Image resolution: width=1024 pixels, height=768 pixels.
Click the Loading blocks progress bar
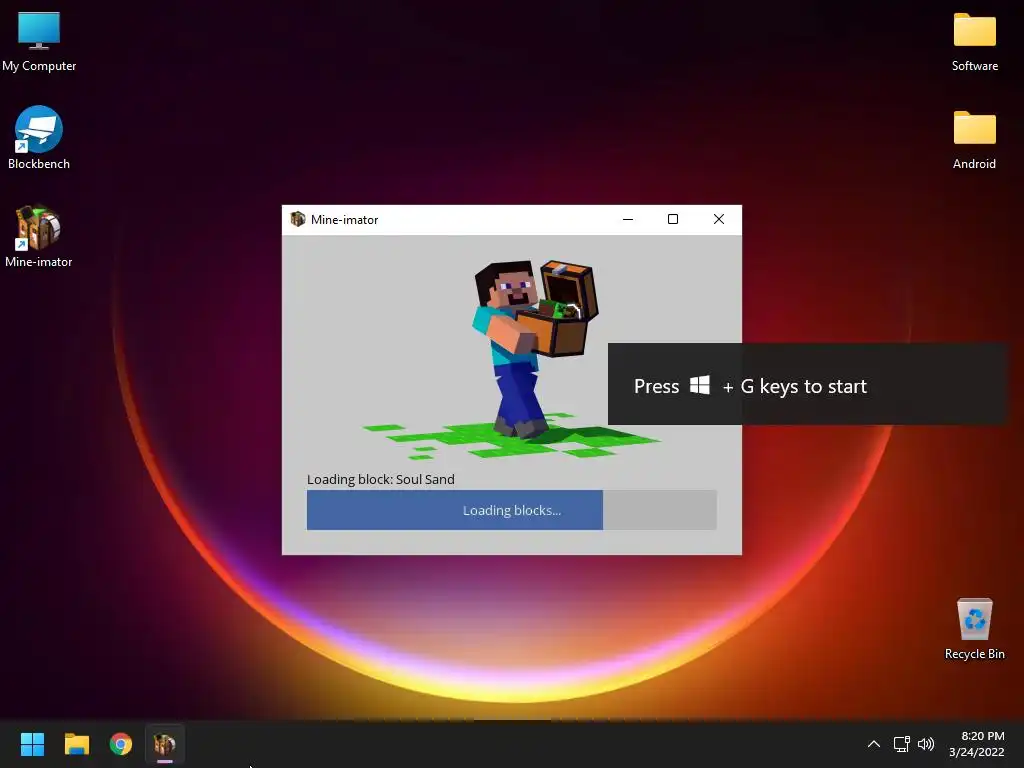click(x=511, y=510)
